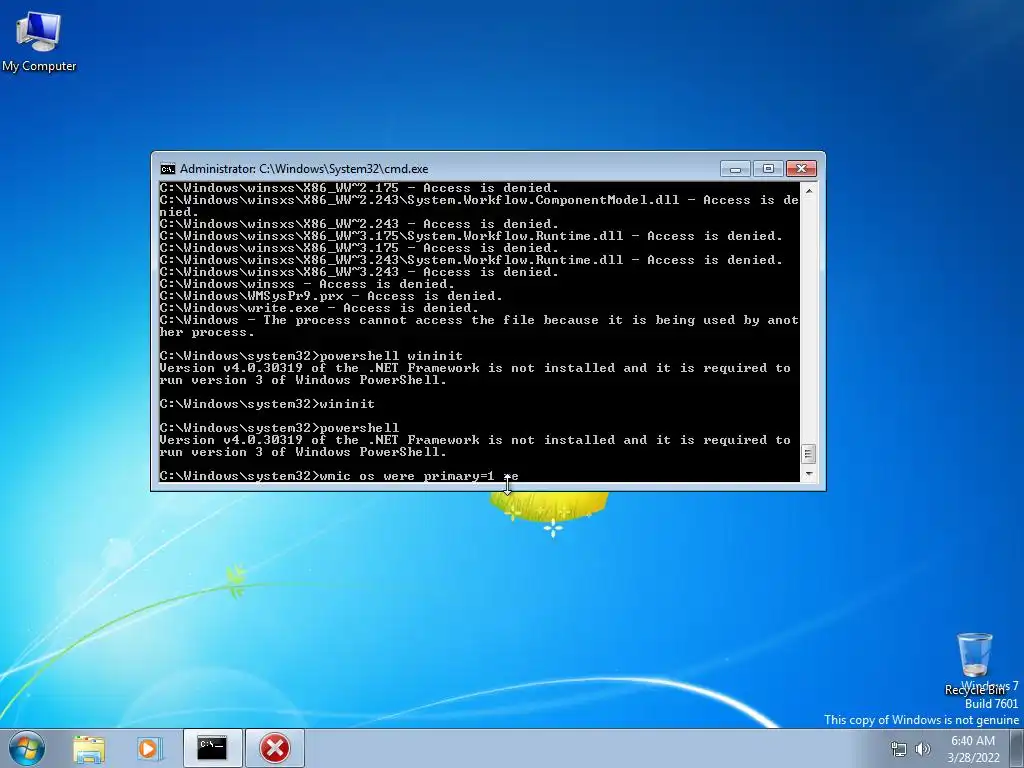Open the volume speaker tray icon
The image size is (1024, 768).
(923, 749)
